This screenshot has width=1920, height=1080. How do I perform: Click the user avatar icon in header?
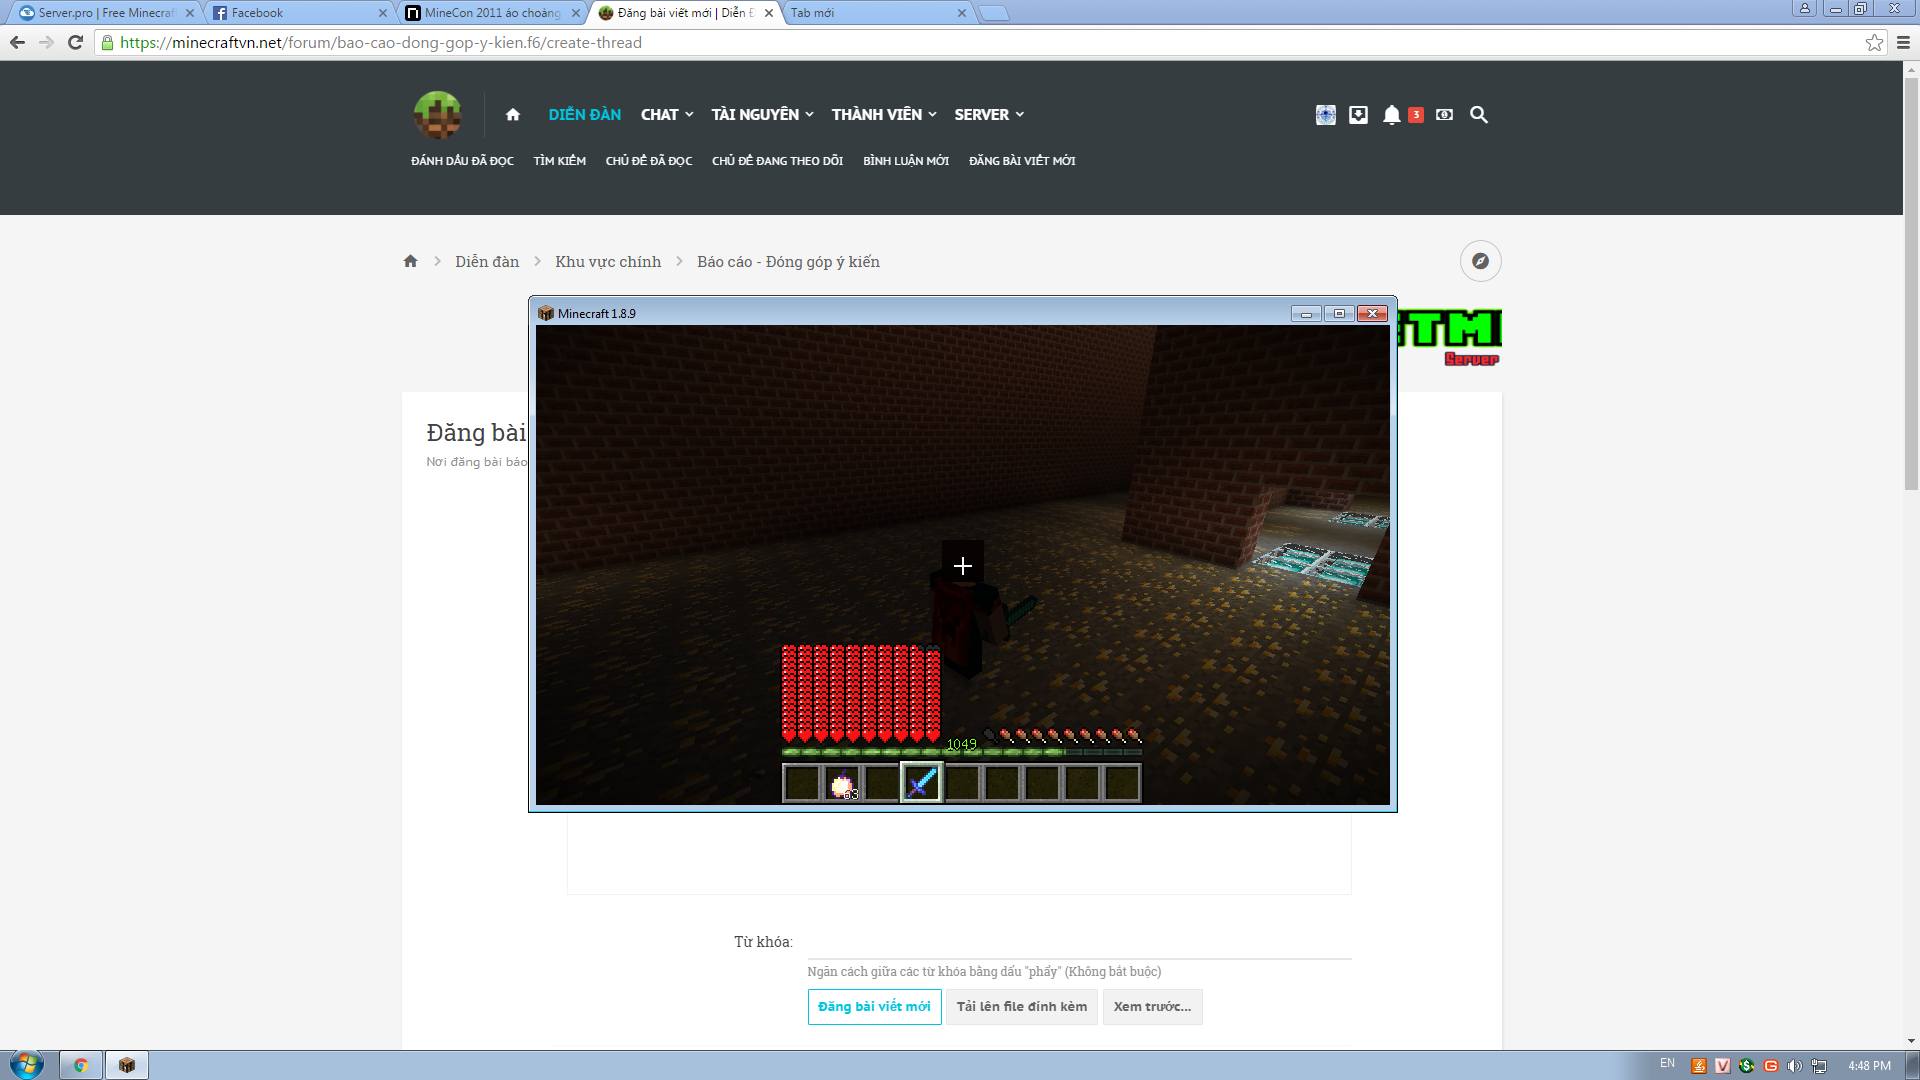pos(1325,115)
